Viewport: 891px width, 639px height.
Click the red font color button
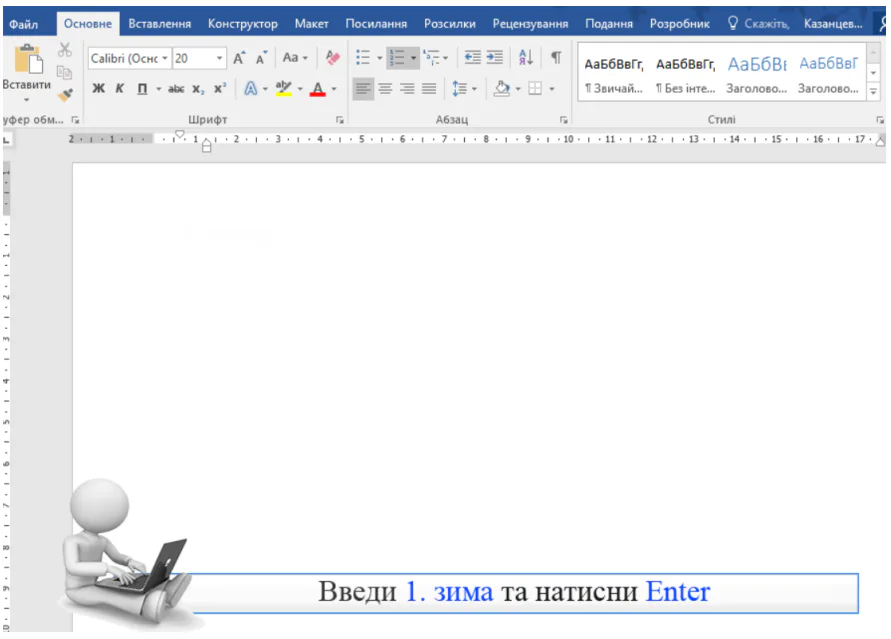click(317, 89)
